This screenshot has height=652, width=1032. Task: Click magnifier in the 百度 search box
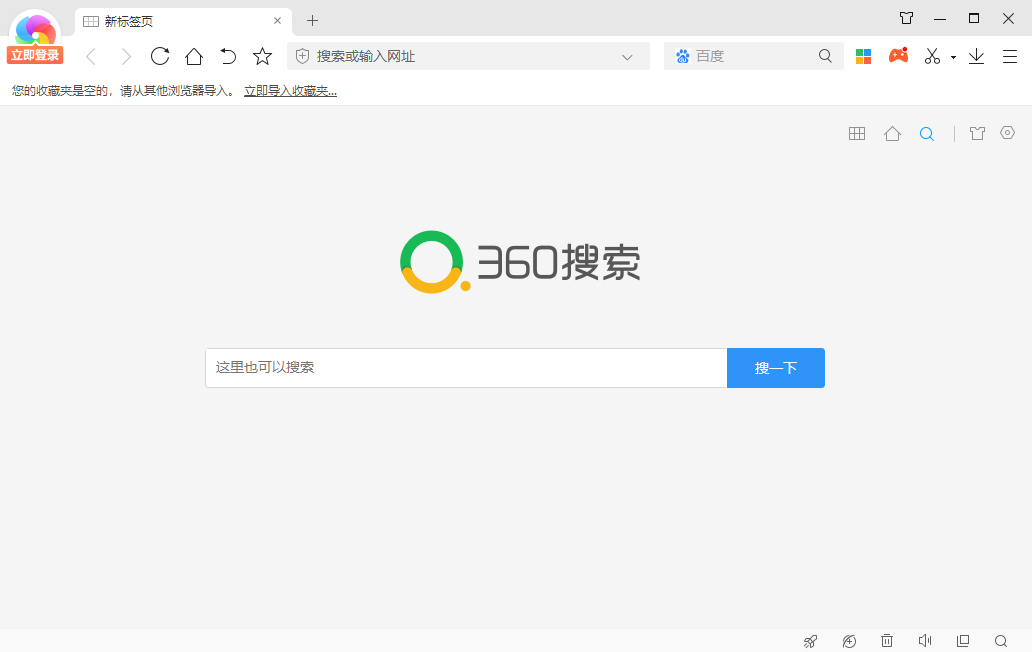pos(825,56)
